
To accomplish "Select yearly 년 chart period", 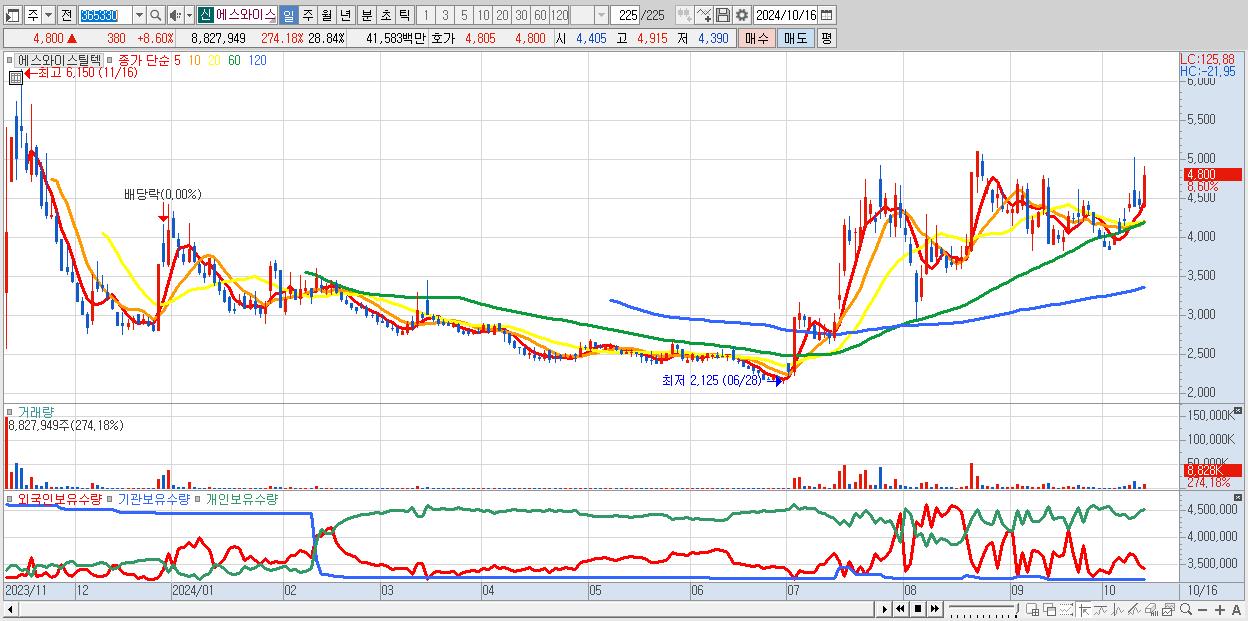I will point(345,15).
